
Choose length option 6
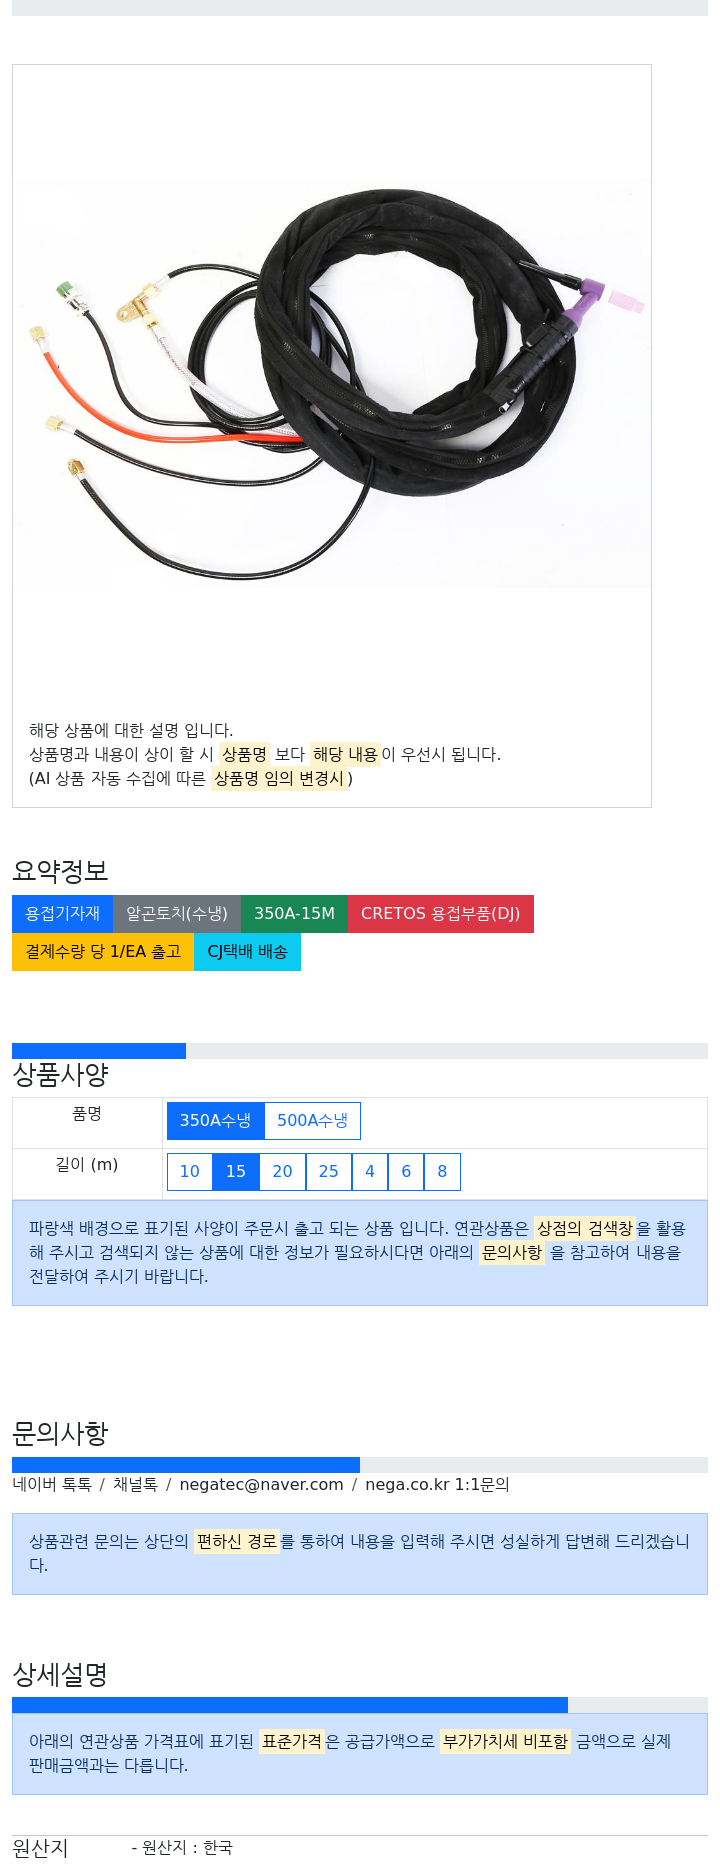[x=406, y=1172]
